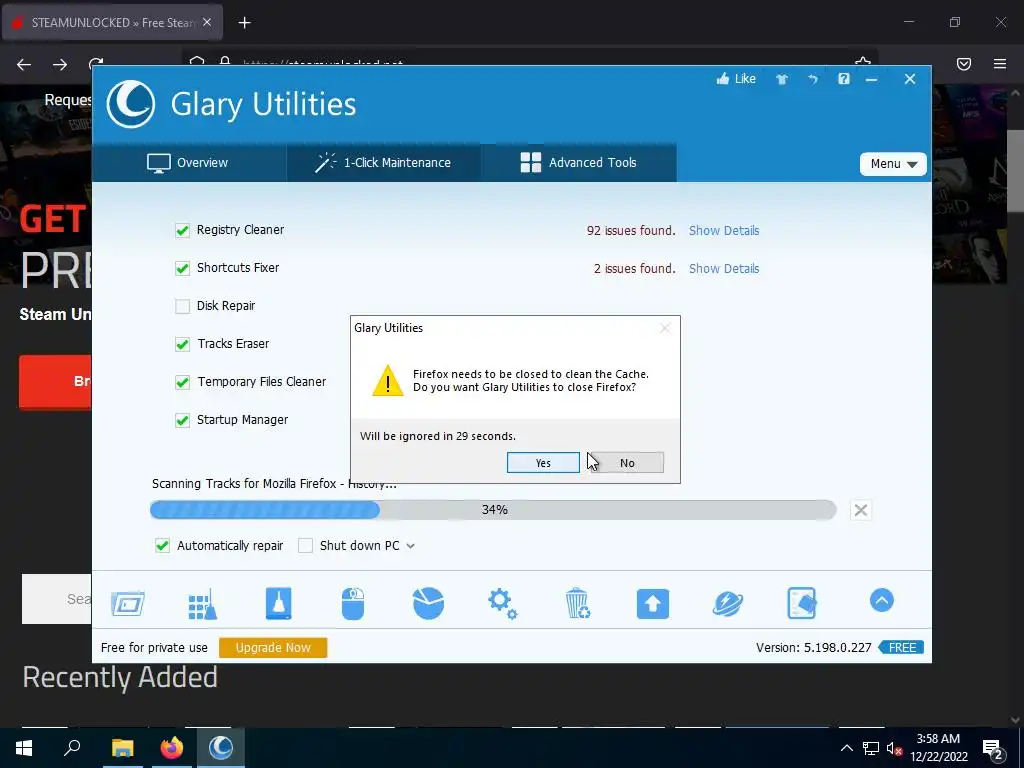The width and height of the screenshot is (1024, 768).
Task: Expand bottom toolbar with circular chevron
Action: [882, 600]
